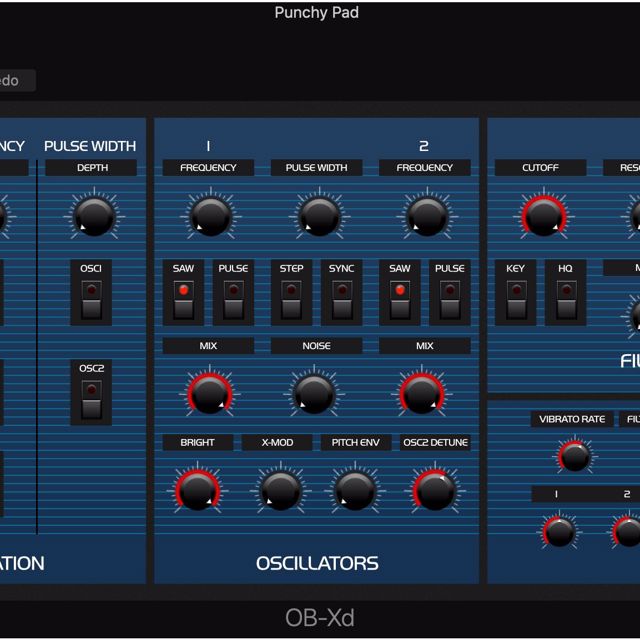This screenshot has width=640, height=640.
Task: Toggle the OSC2 pulse width modulation switch
Action: [x=91, y=400]
